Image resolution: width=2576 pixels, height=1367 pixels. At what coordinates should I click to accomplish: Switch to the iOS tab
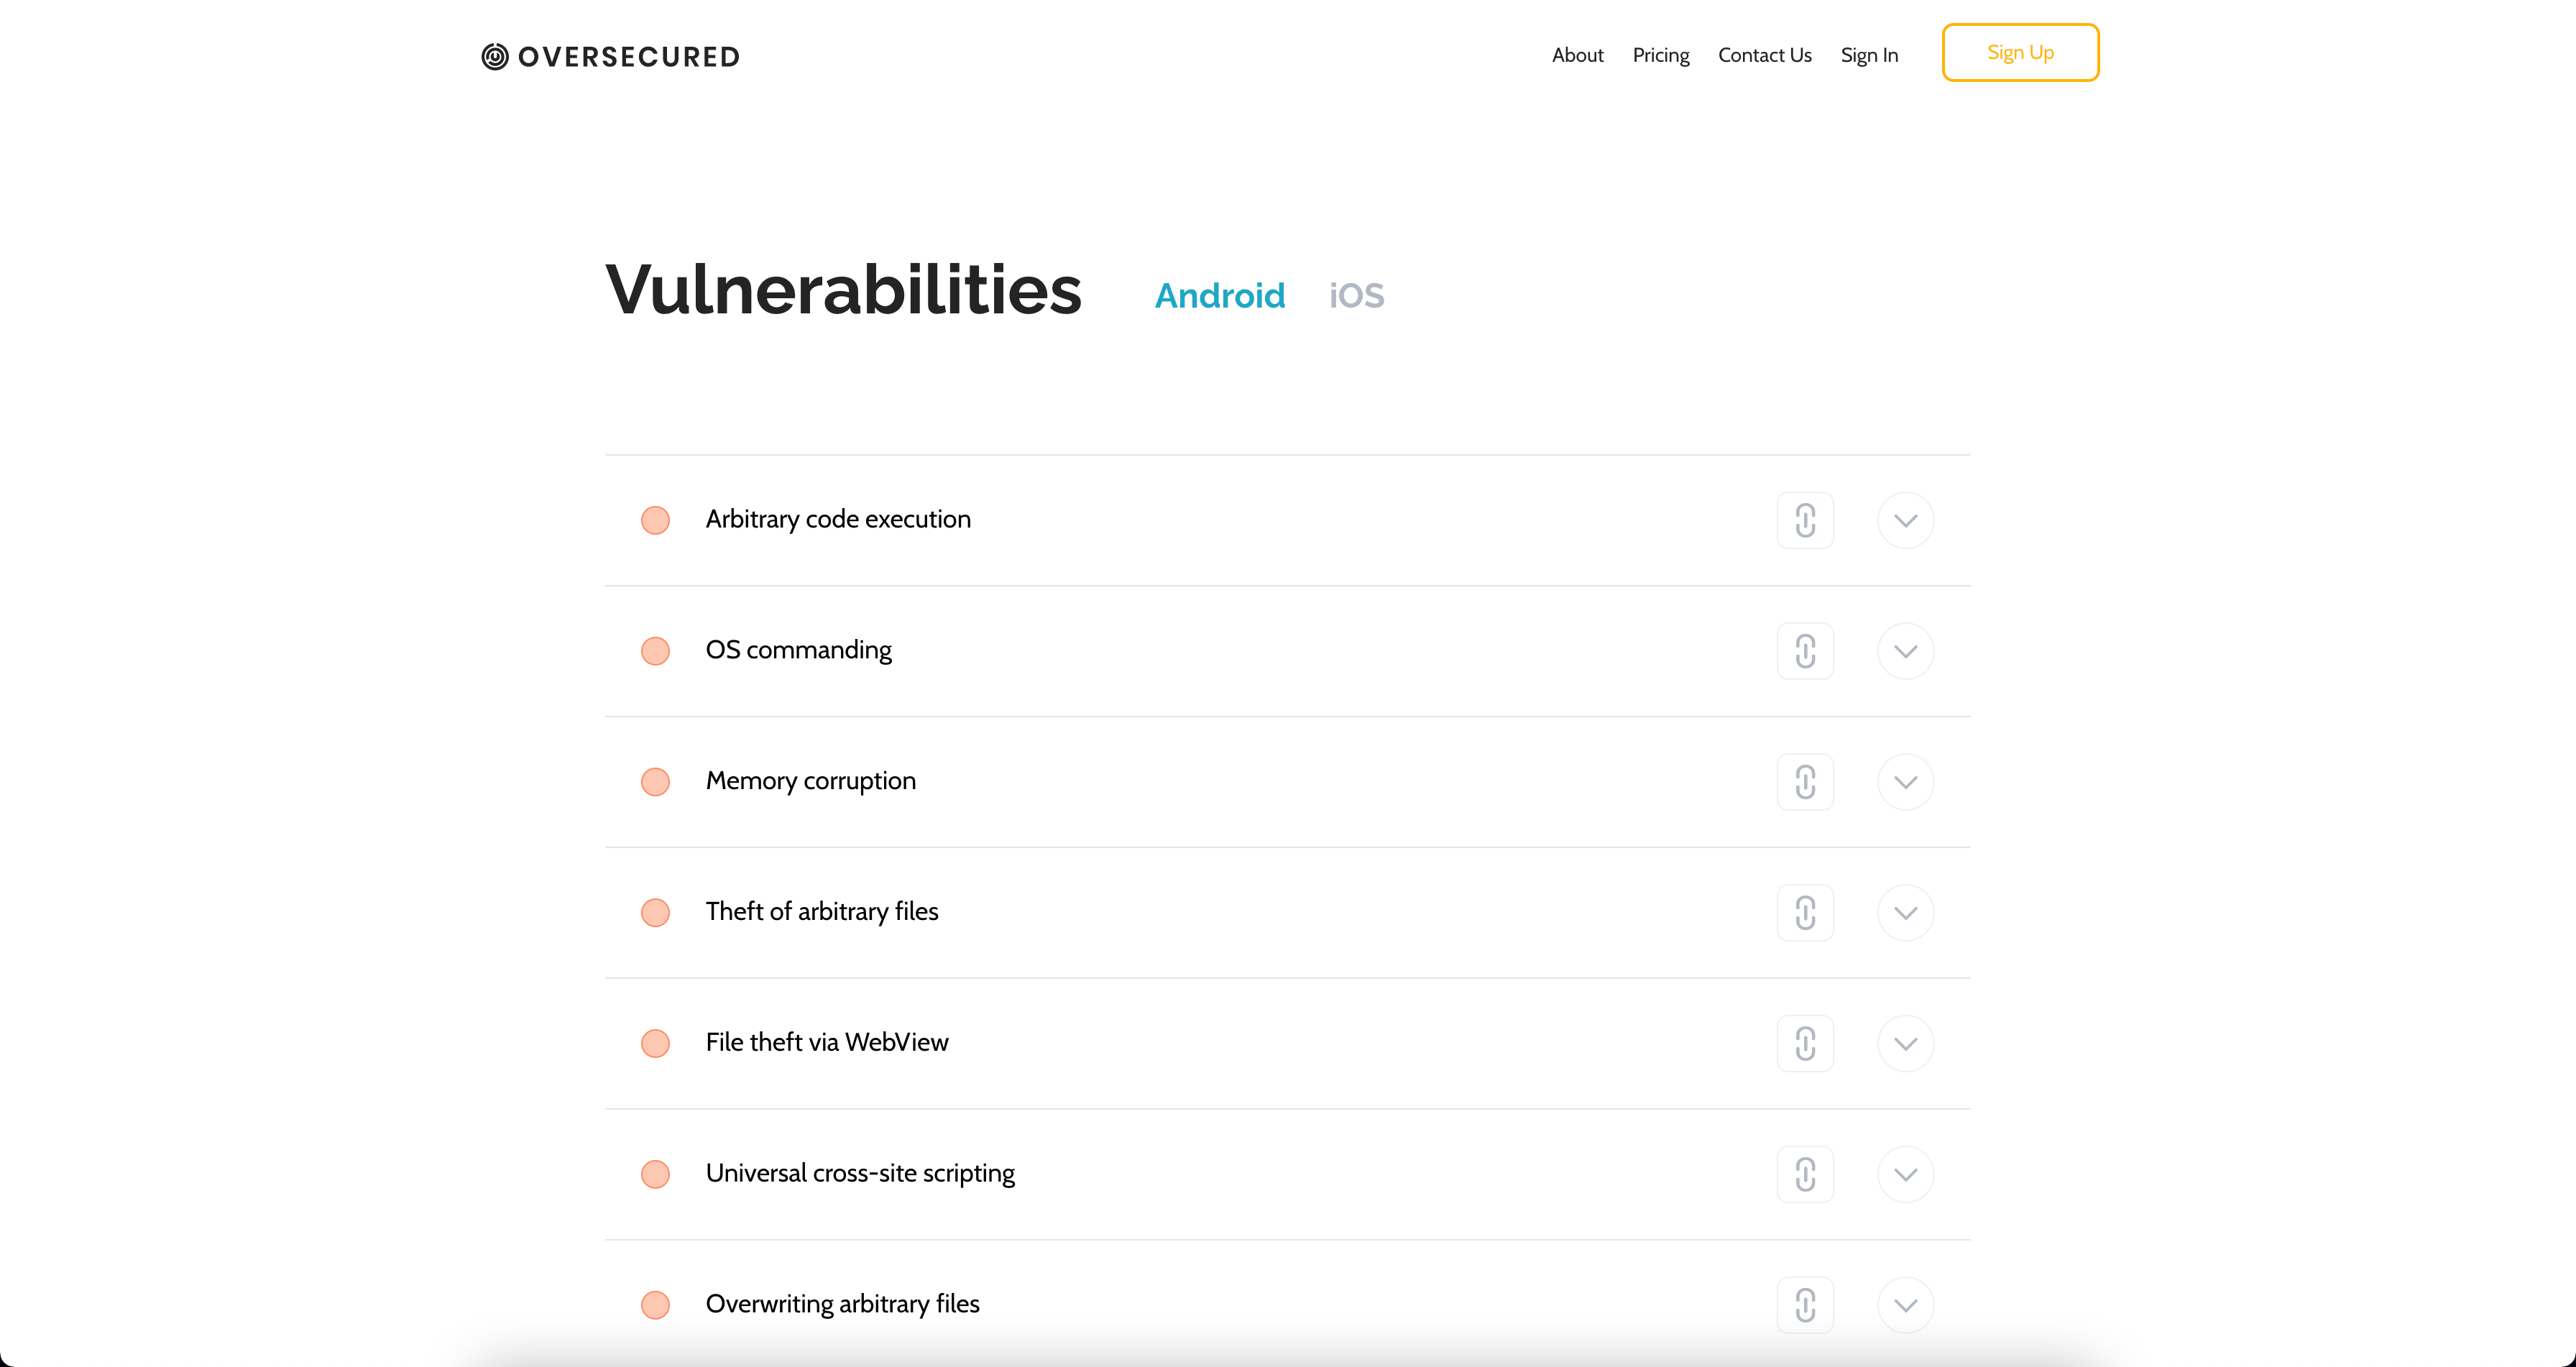[x=1356, y=296]
